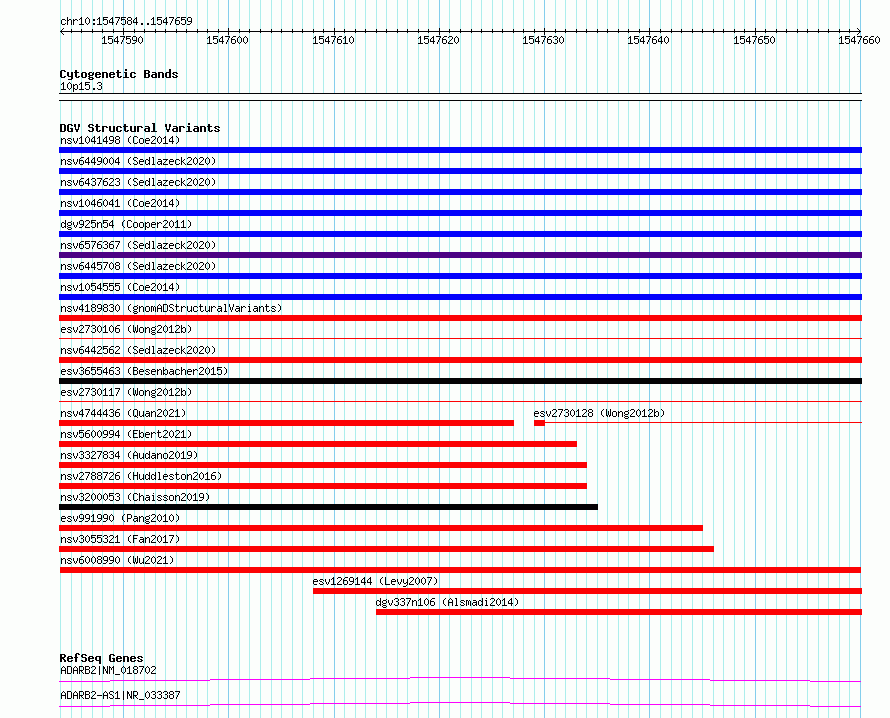Click the nsv3055321 (Fan2017) label
Viewport: 890px width, 718px height.
coord(120,539)
